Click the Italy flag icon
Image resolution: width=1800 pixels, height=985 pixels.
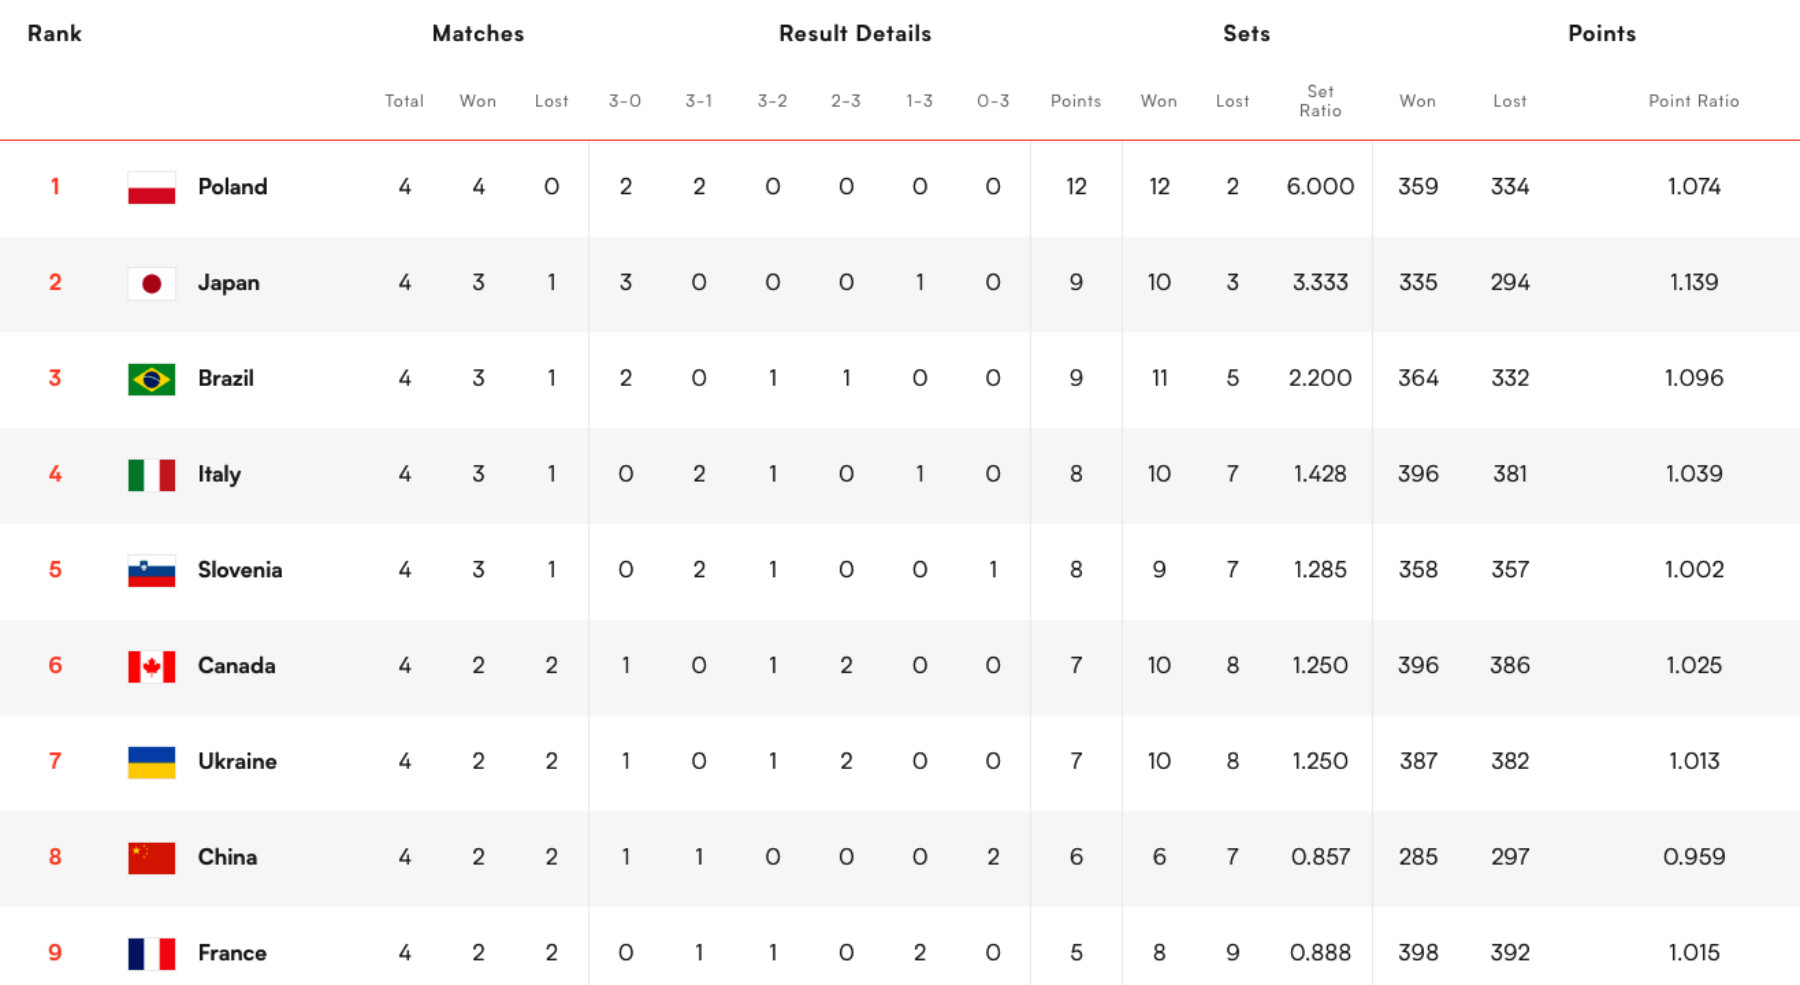pyautogui.click(x=152, y=475)
